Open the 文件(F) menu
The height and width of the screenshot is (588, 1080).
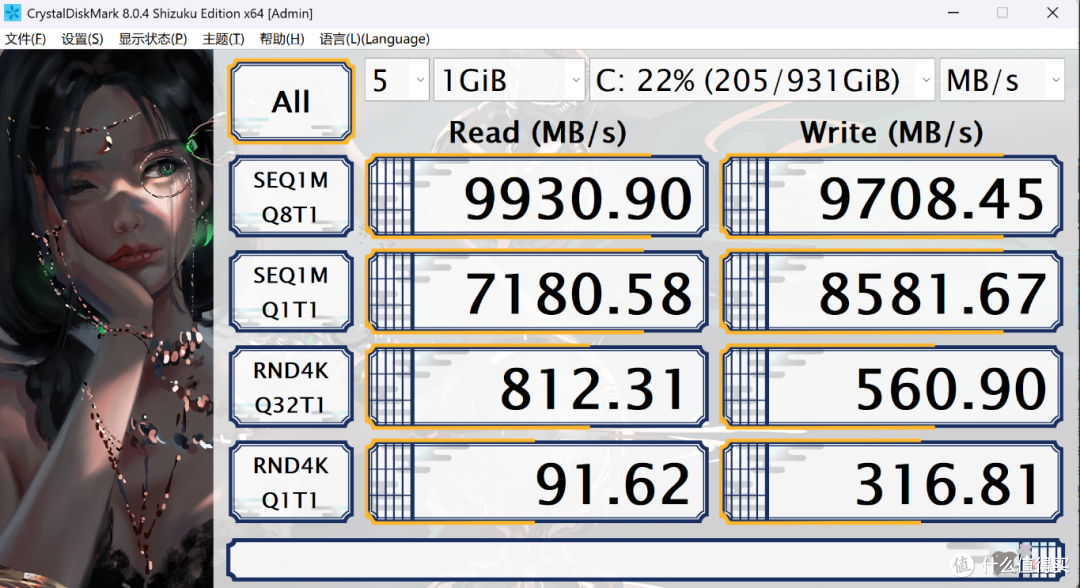(25, 39)
